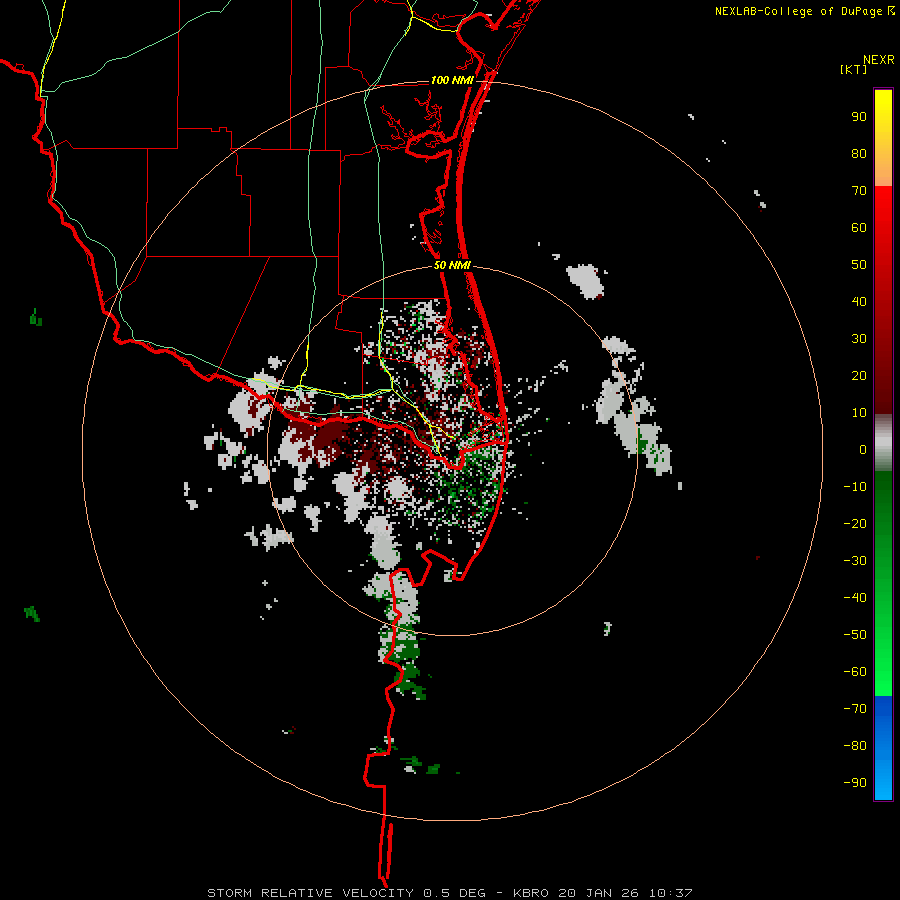The image size is (900, 900).
Task: Click the 50 NMI range ring label
Action: (x=452, y=265)
